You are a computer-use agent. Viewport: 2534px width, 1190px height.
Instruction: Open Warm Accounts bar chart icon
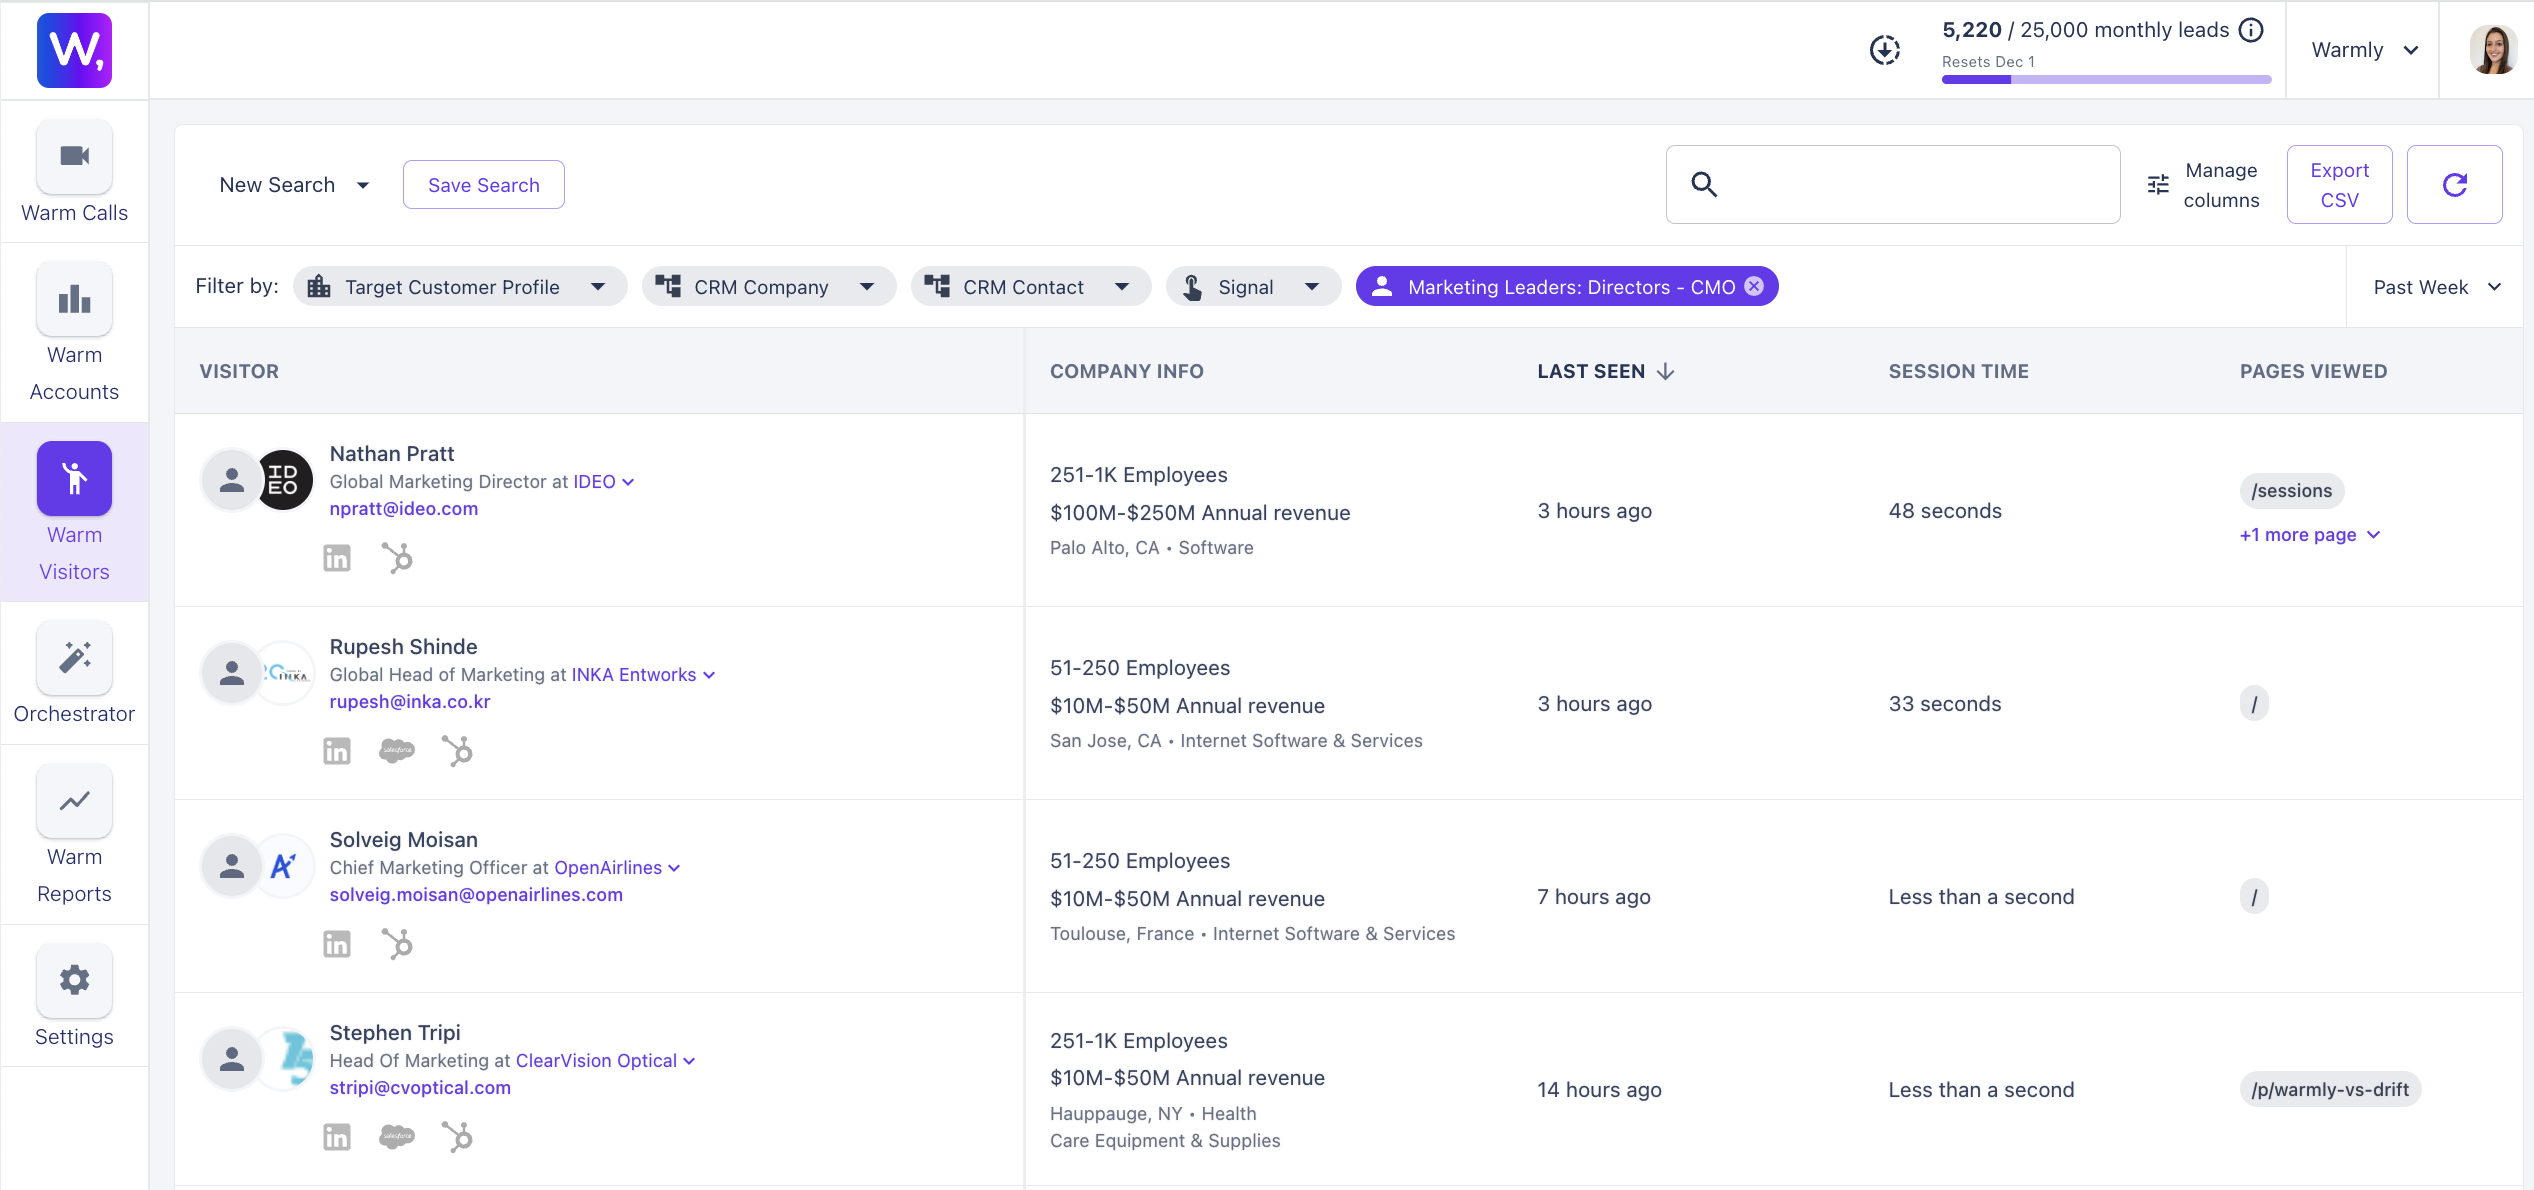click(x=74, y=299)
